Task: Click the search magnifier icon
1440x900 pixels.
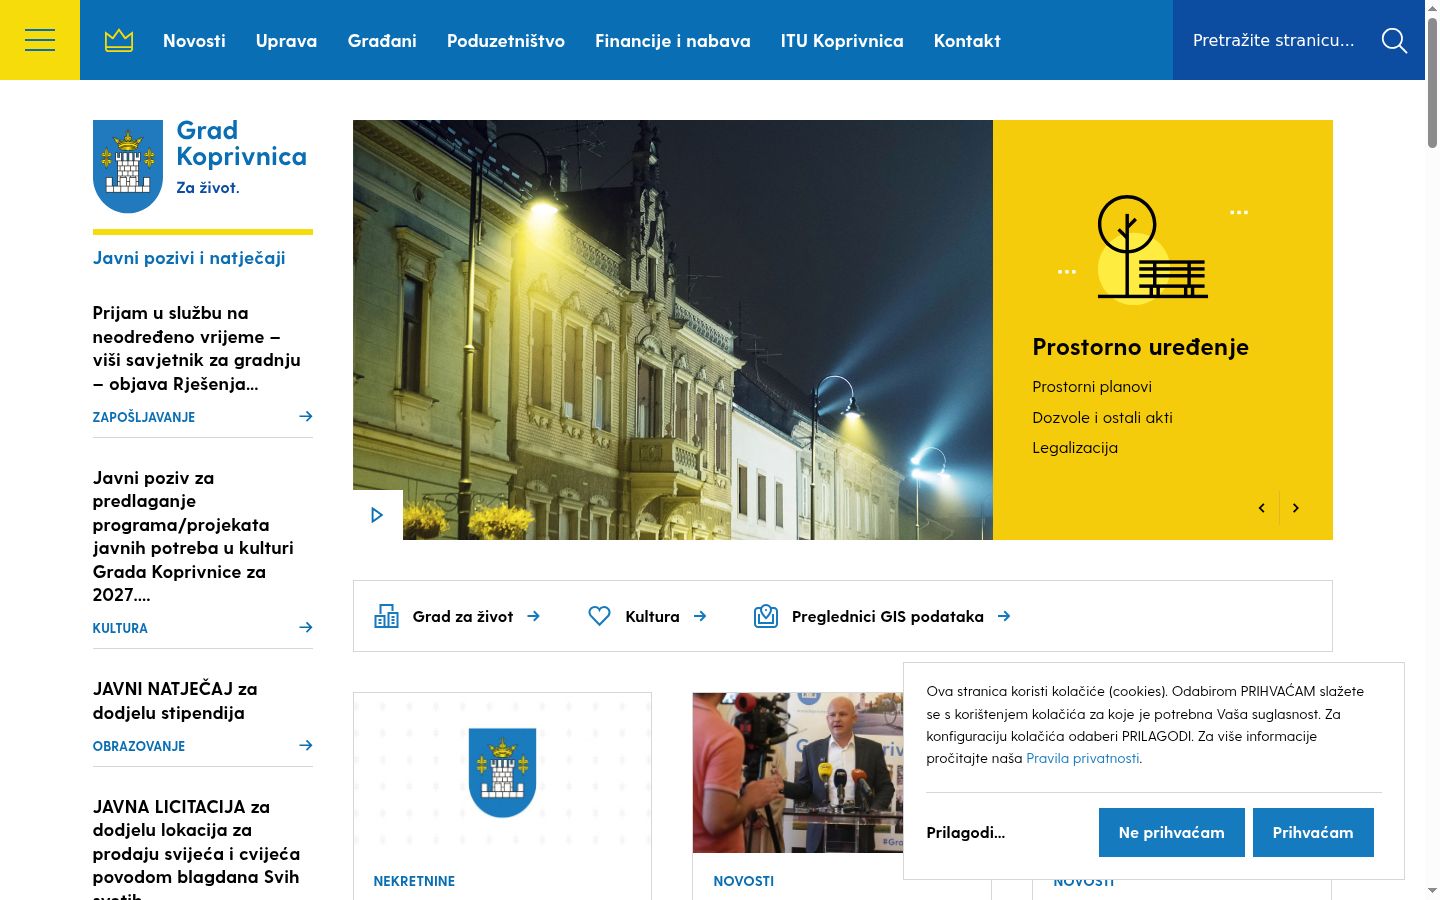Action: pos(1394,40)
